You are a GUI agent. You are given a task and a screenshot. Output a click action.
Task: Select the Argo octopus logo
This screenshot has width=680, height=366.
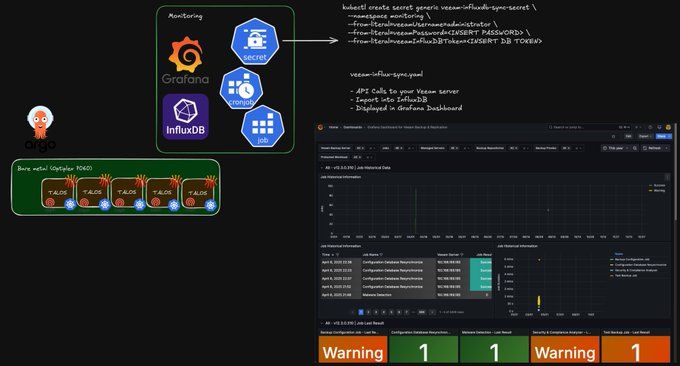click(40, 128)
